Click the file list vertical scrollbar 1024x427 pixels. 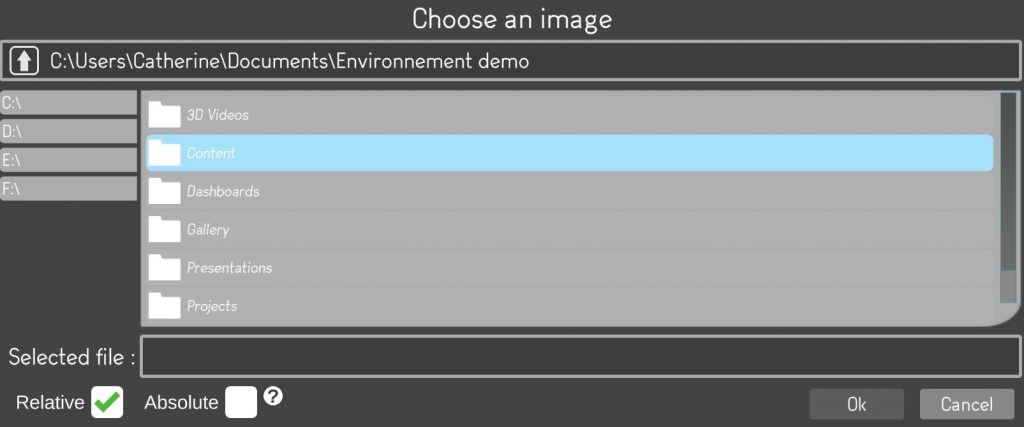pyautogui.click(x=1008, y=197)
